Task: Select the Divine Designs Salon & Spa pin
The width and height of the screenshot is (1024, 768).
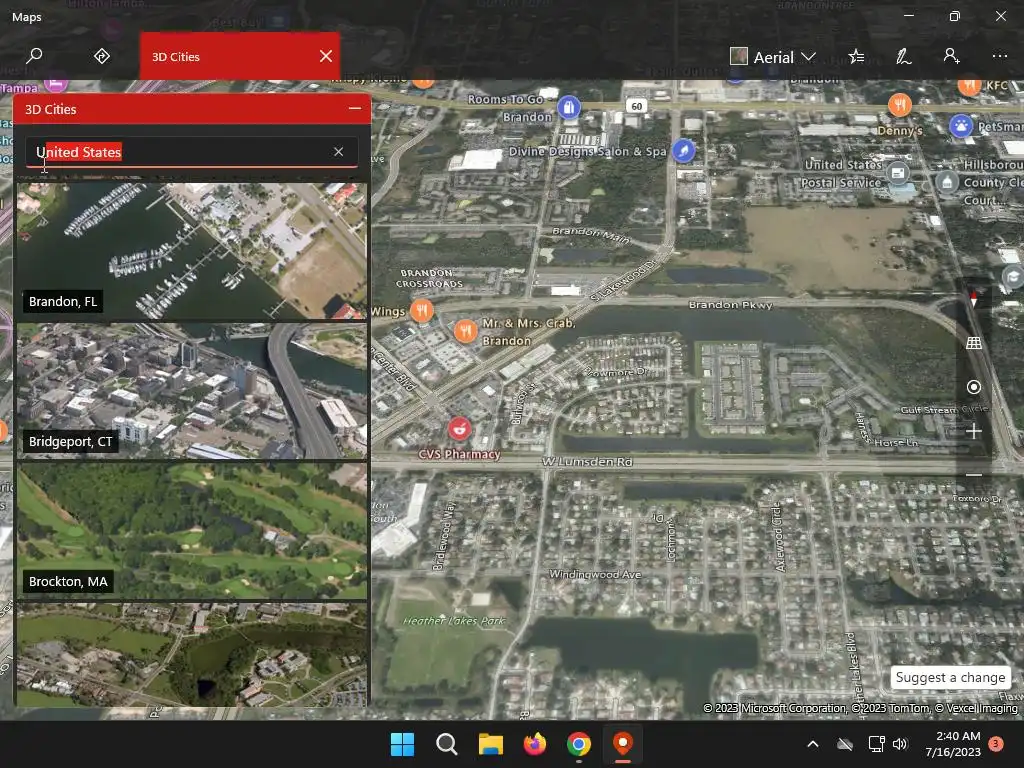Action: click(683, 151)
